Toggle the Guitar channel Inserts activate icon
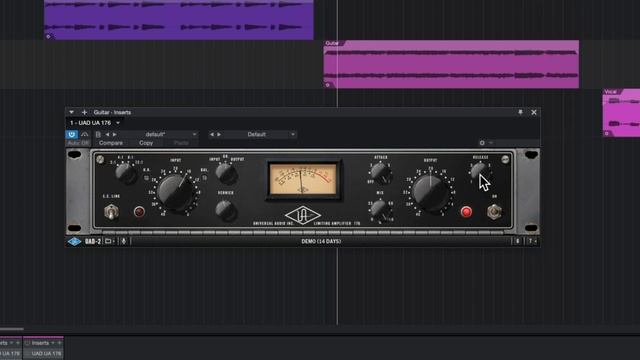The height and width of the screenshot is (360, 640). click(28, 343)
